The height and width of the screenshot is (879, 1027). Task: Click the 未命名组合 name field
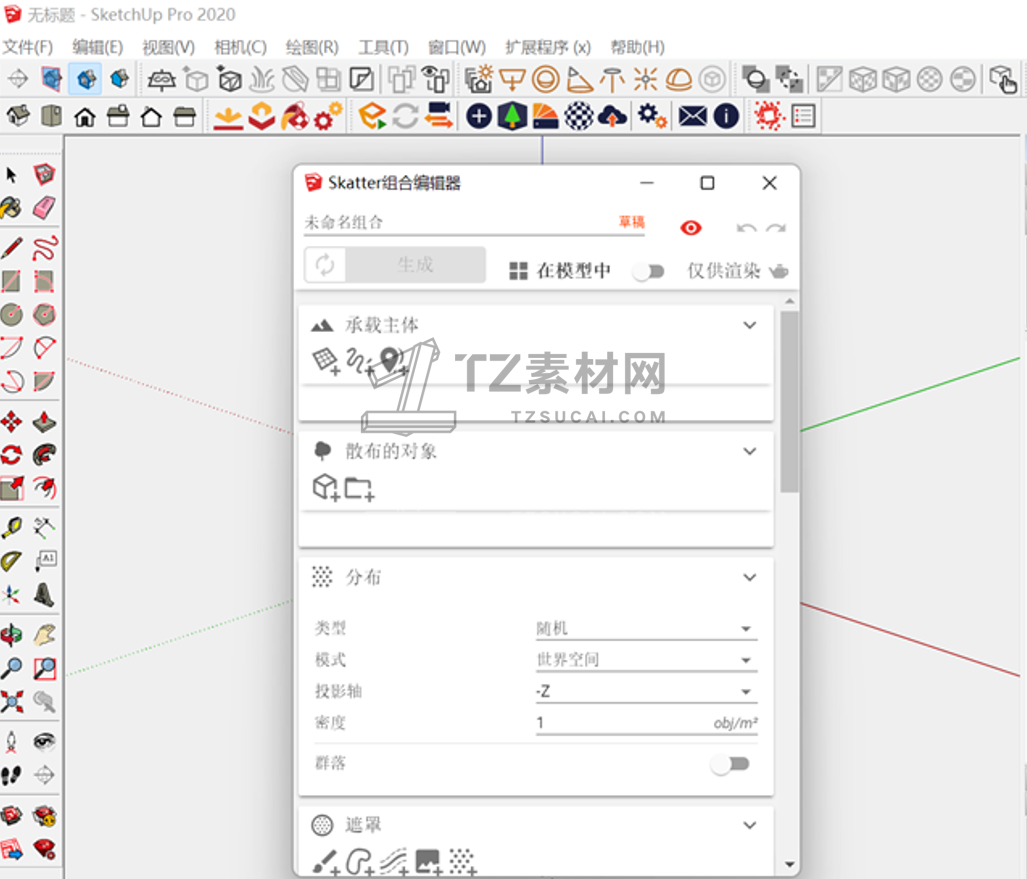click(474, 222)
